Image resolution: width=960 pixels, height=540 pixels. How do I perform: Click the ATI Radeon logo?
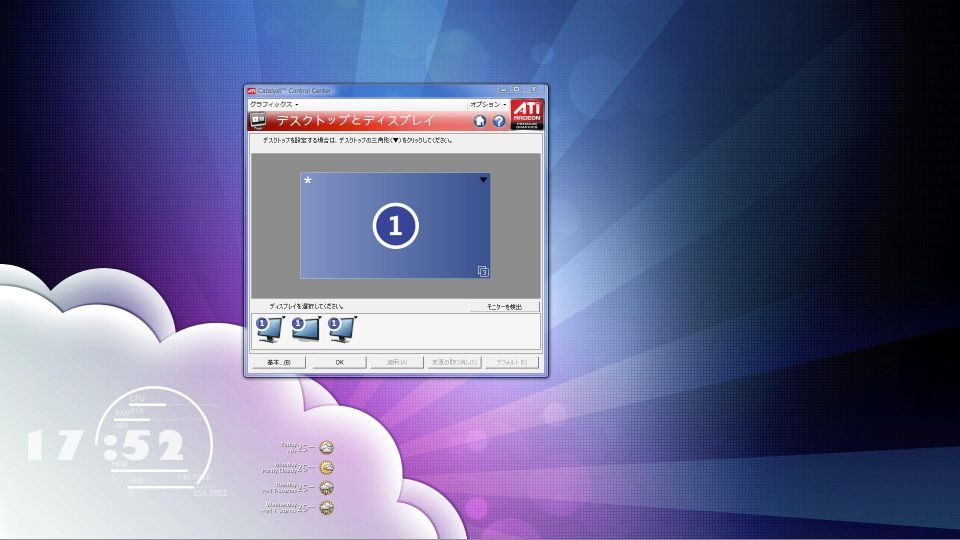pyautogui.click(x=527, y=115)
